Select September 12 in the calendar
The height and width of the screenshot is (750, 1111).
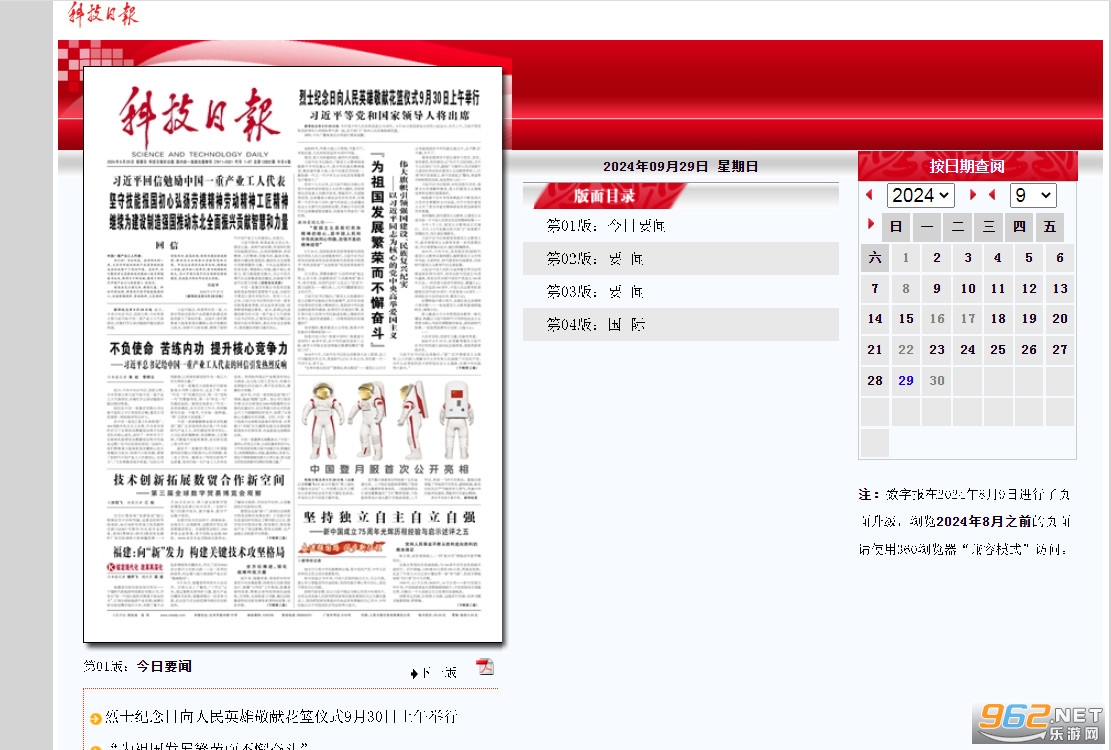point(1029,288)
